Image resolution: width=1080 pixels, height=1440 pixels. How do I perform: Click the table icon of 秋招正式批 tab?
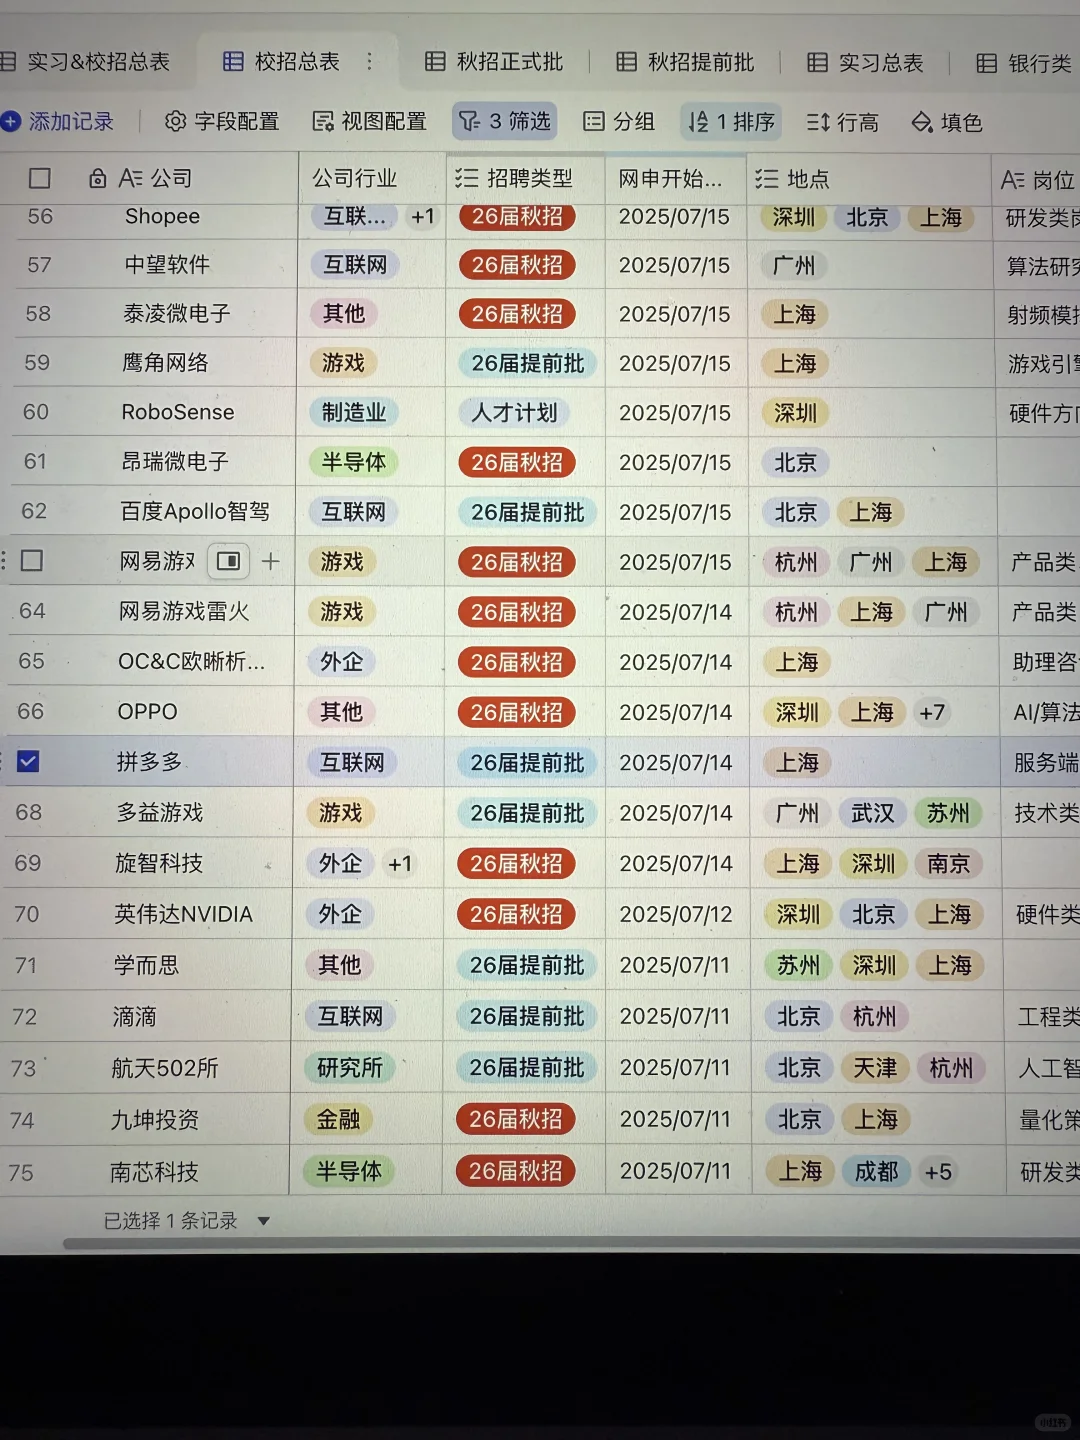click(435, 62)
